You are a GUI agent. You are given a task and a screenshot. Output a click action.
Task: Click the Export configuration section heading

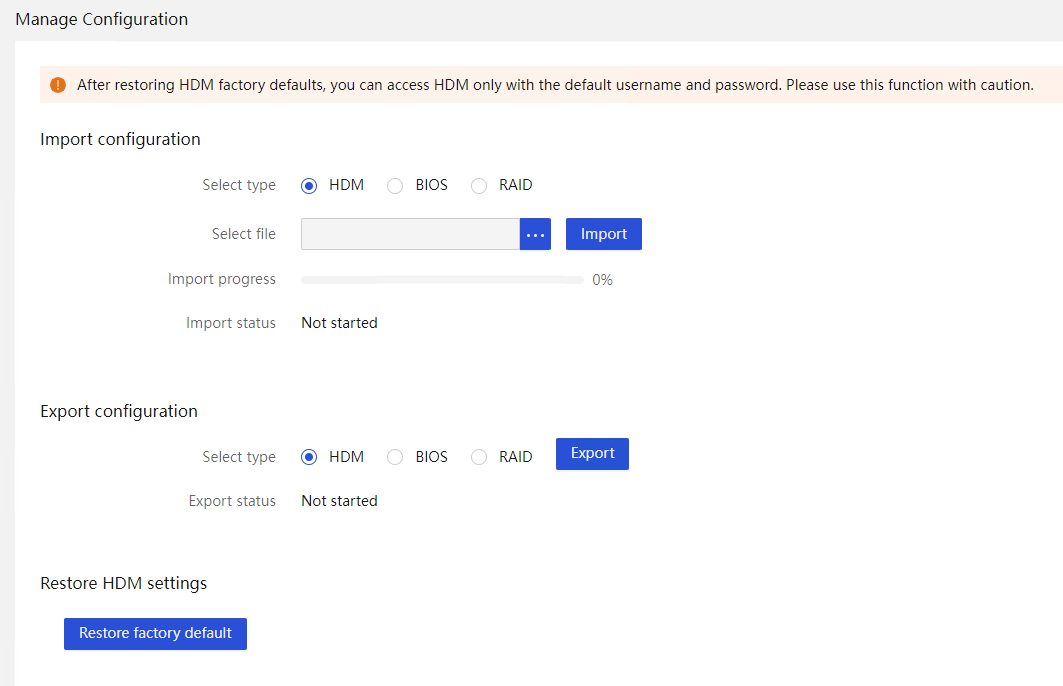tap(119, 411)
